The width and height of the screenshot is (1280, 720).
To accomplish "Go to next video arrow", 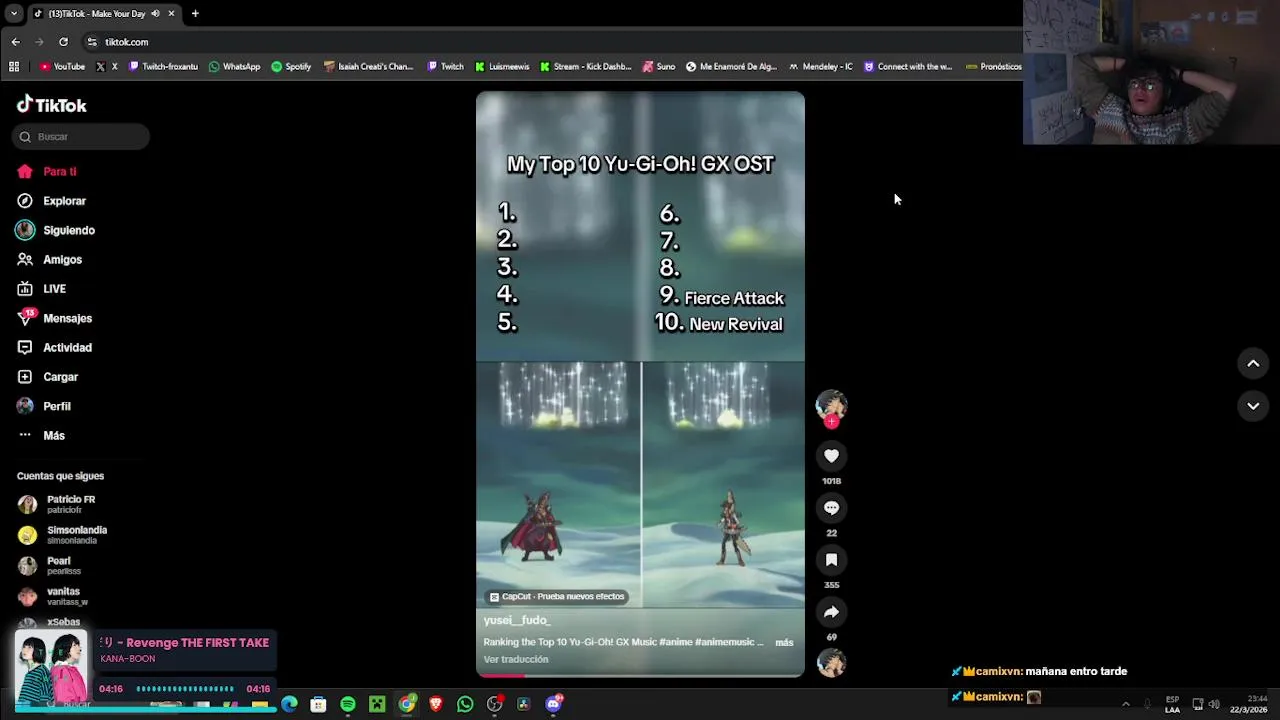I will click(x=1253, y=406).
